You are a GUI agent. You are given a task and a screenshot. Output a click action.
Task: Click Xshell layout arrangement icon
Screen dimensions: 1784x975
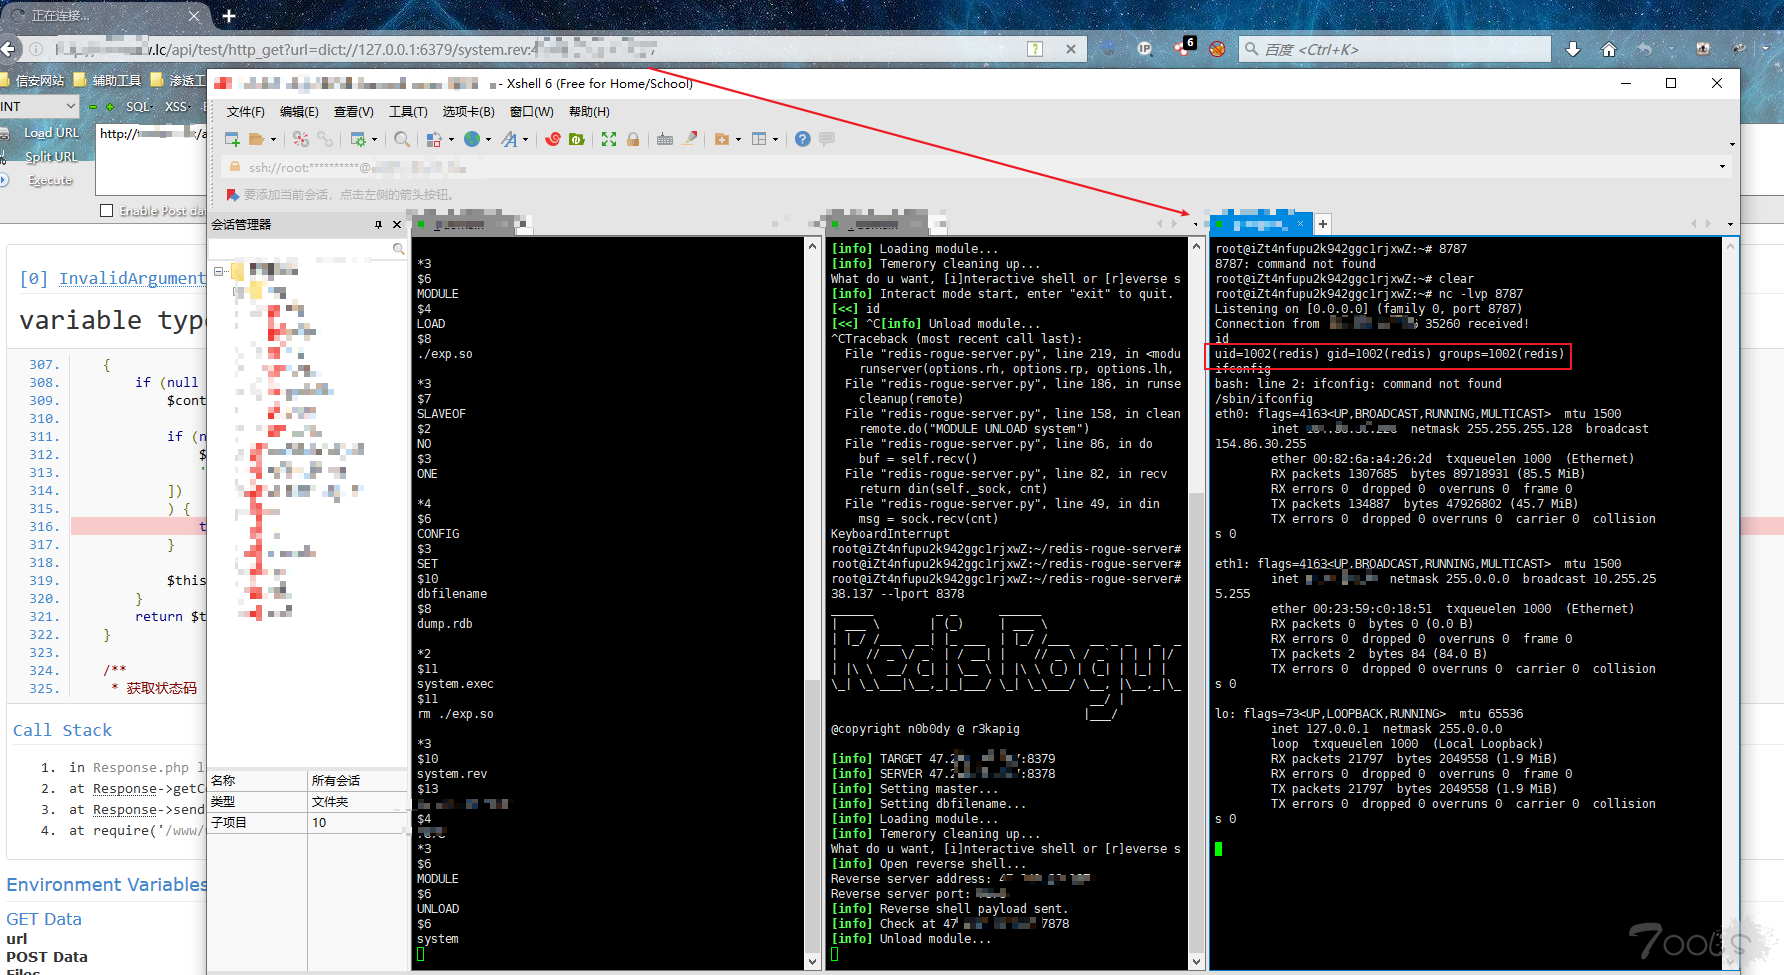(x=759, y=139)
